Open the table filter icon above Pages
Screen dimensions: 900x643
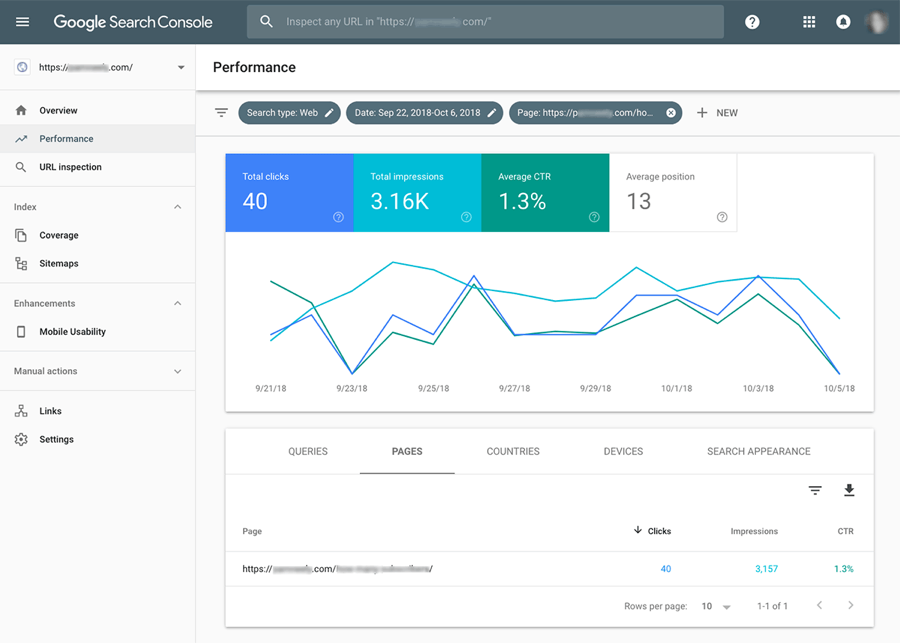point(815,490)
